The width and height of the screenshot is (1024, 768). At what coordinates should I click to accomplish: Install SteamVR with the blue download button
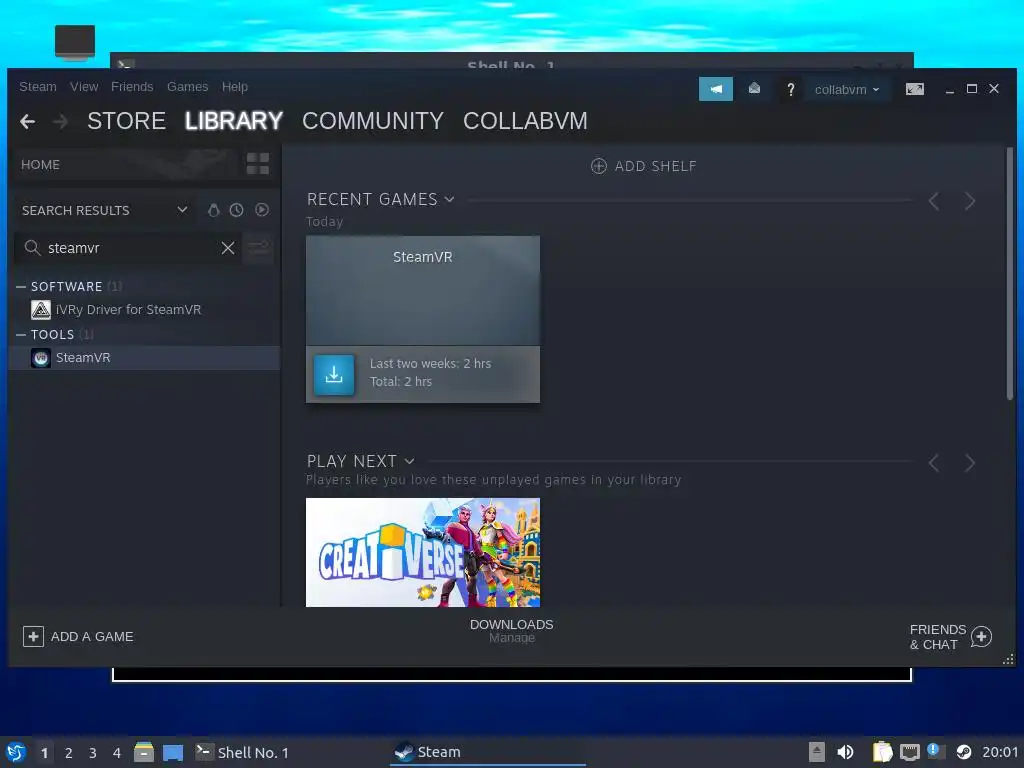tap(334, 375)
